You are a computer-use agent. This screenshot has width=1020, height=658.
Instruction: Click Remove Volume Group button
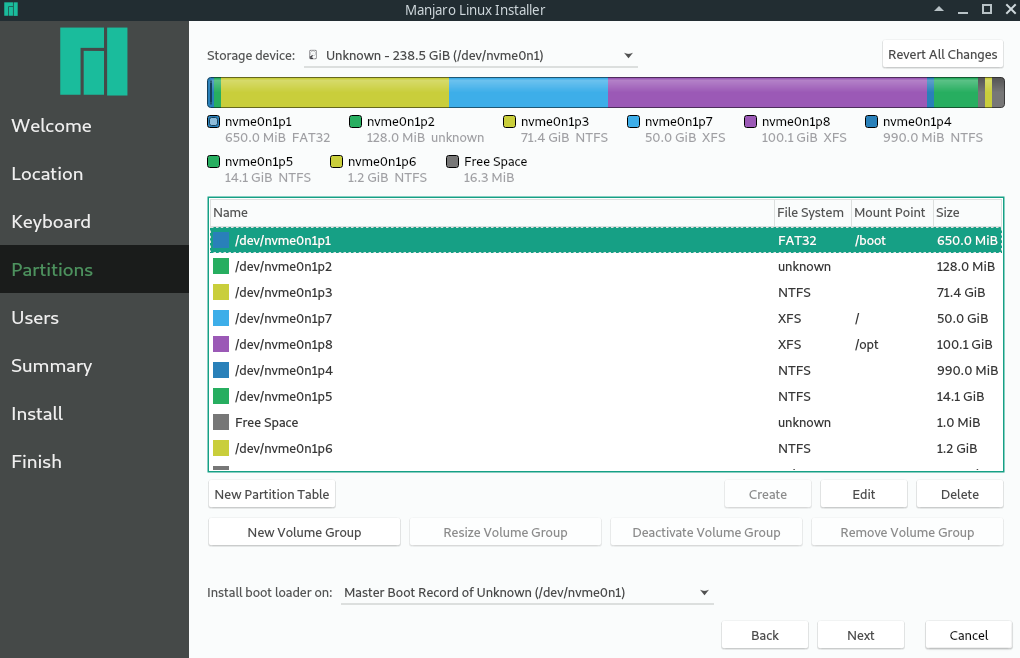(907, 532)
